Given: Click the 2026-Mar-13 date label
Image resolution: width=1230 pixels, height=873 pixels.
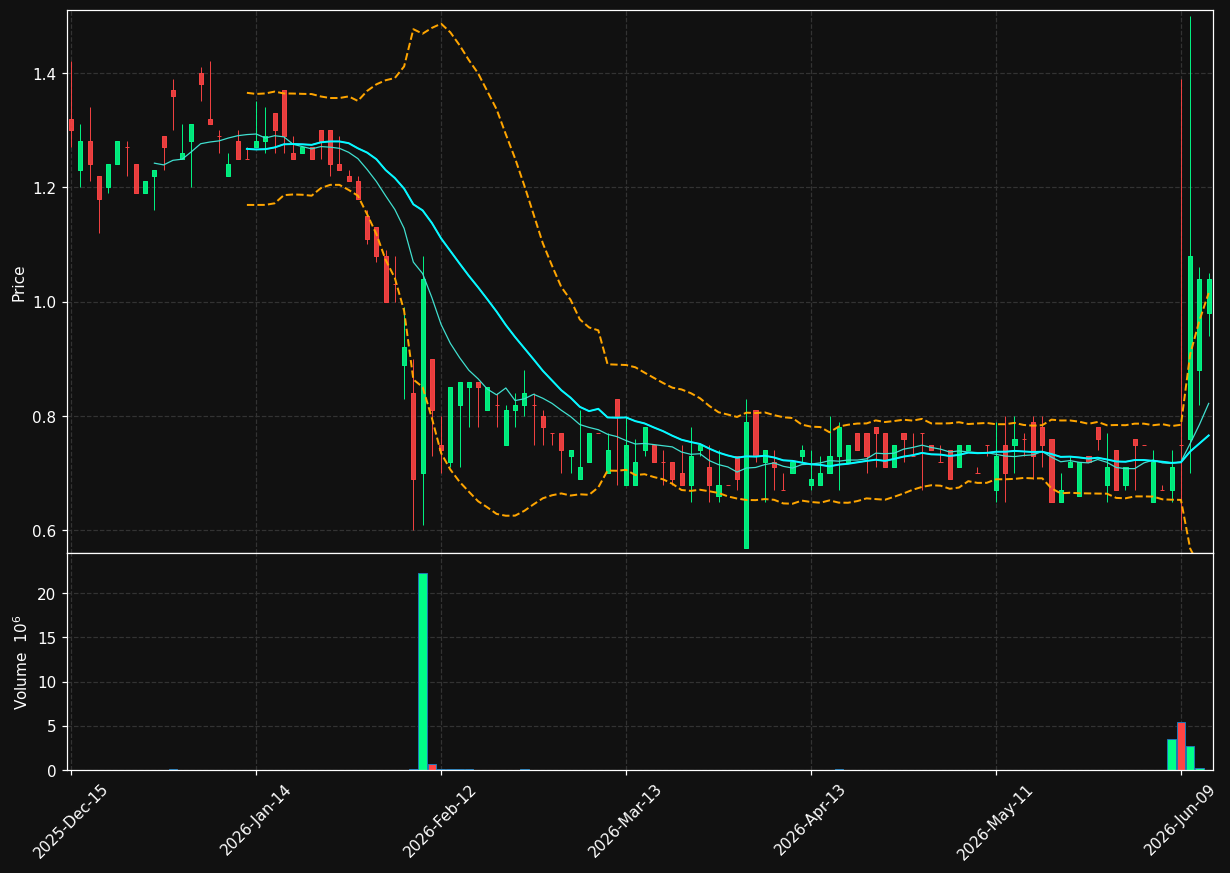Looking at the screenshot, I should [x=625, y=821].
